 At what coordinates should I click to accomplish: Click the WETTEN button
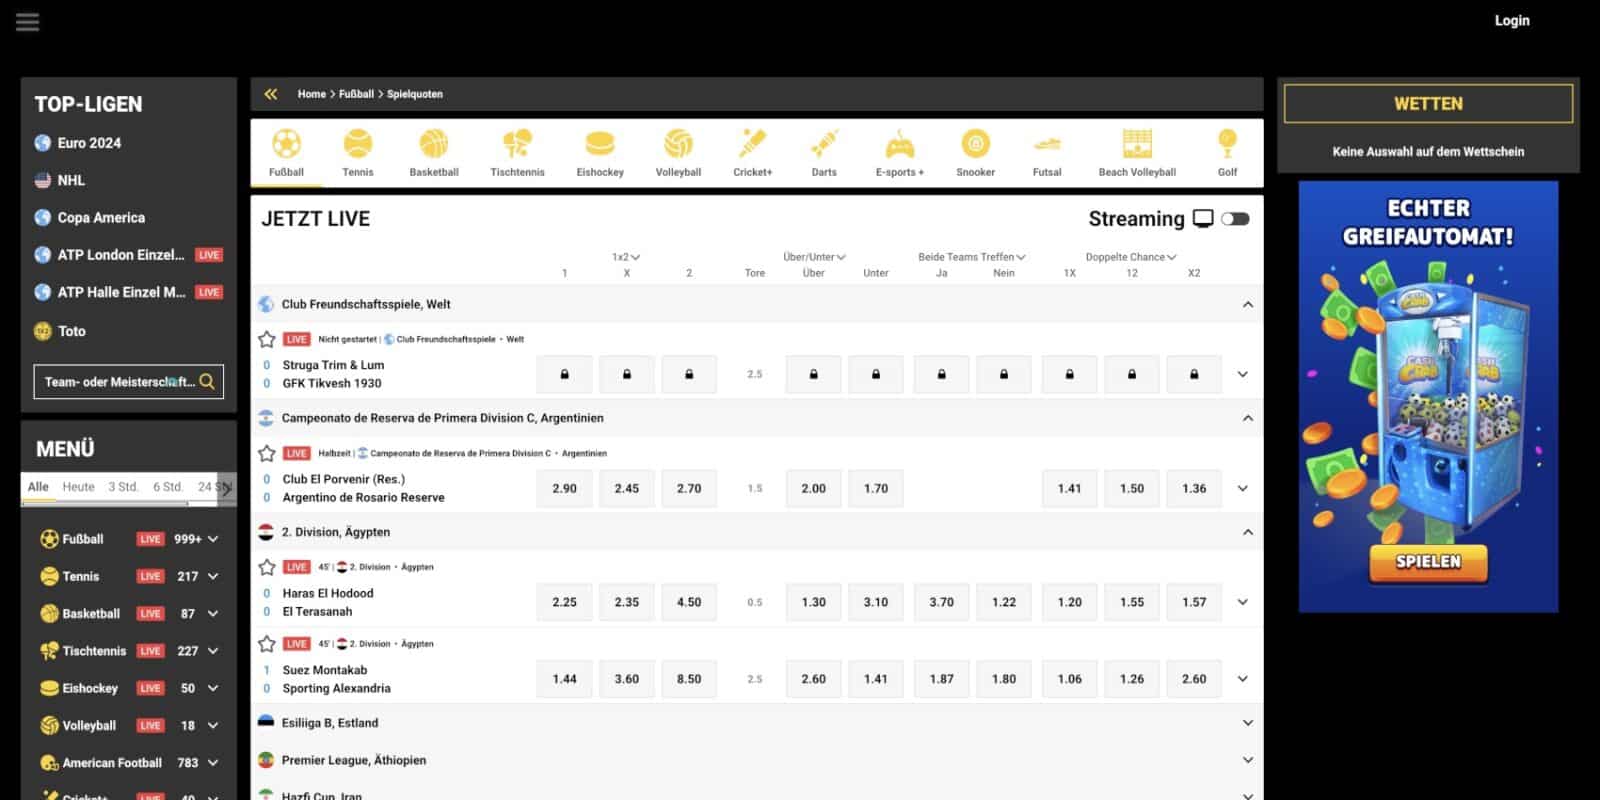tap(1428, 104)
